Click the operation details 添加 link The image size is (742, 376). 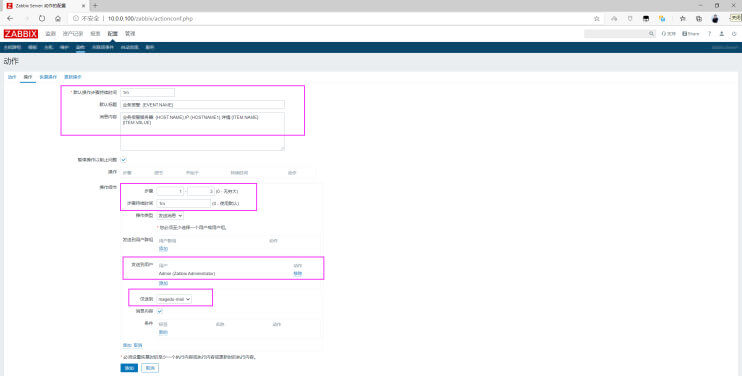[127, 346]
